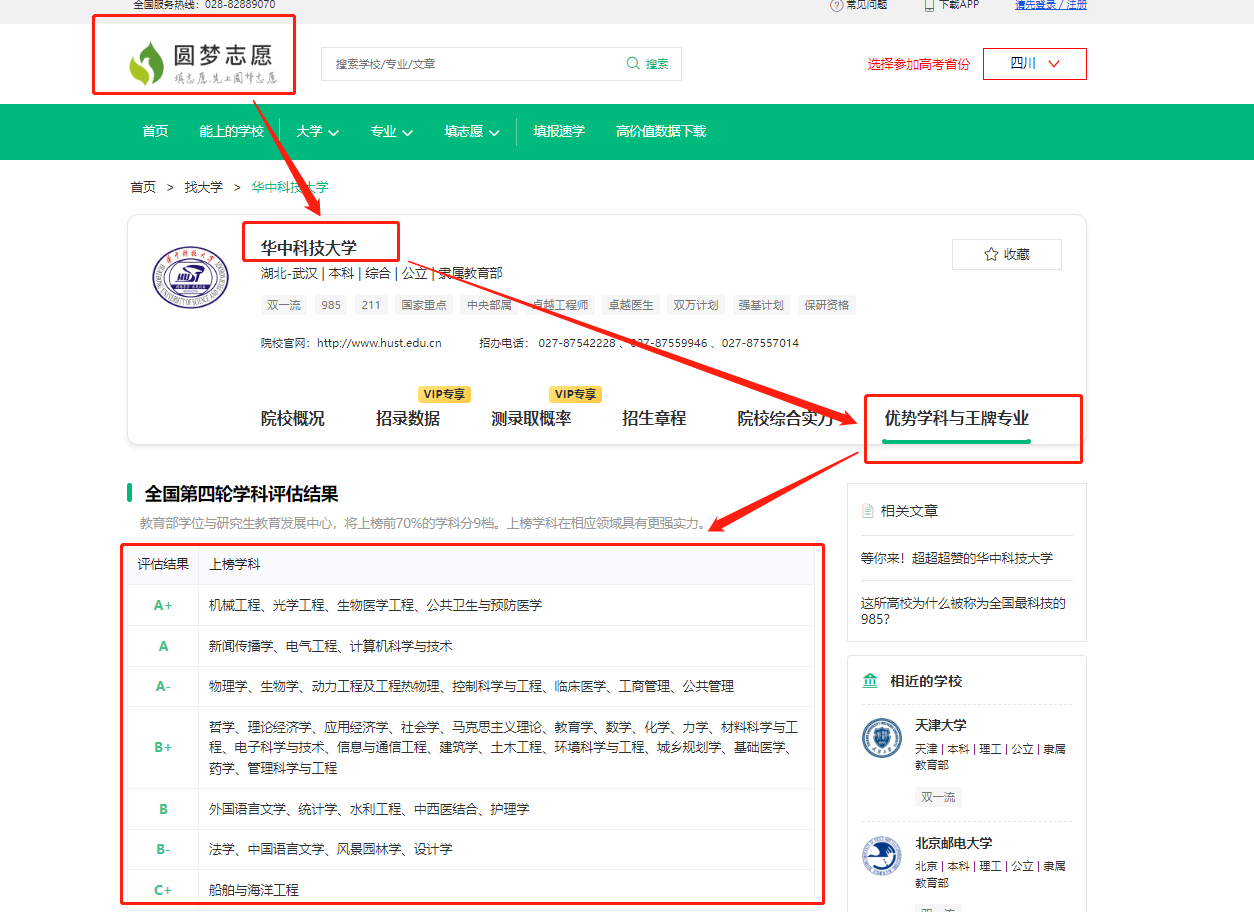Switch to the 测录取概率 tab

pos(531,419)
